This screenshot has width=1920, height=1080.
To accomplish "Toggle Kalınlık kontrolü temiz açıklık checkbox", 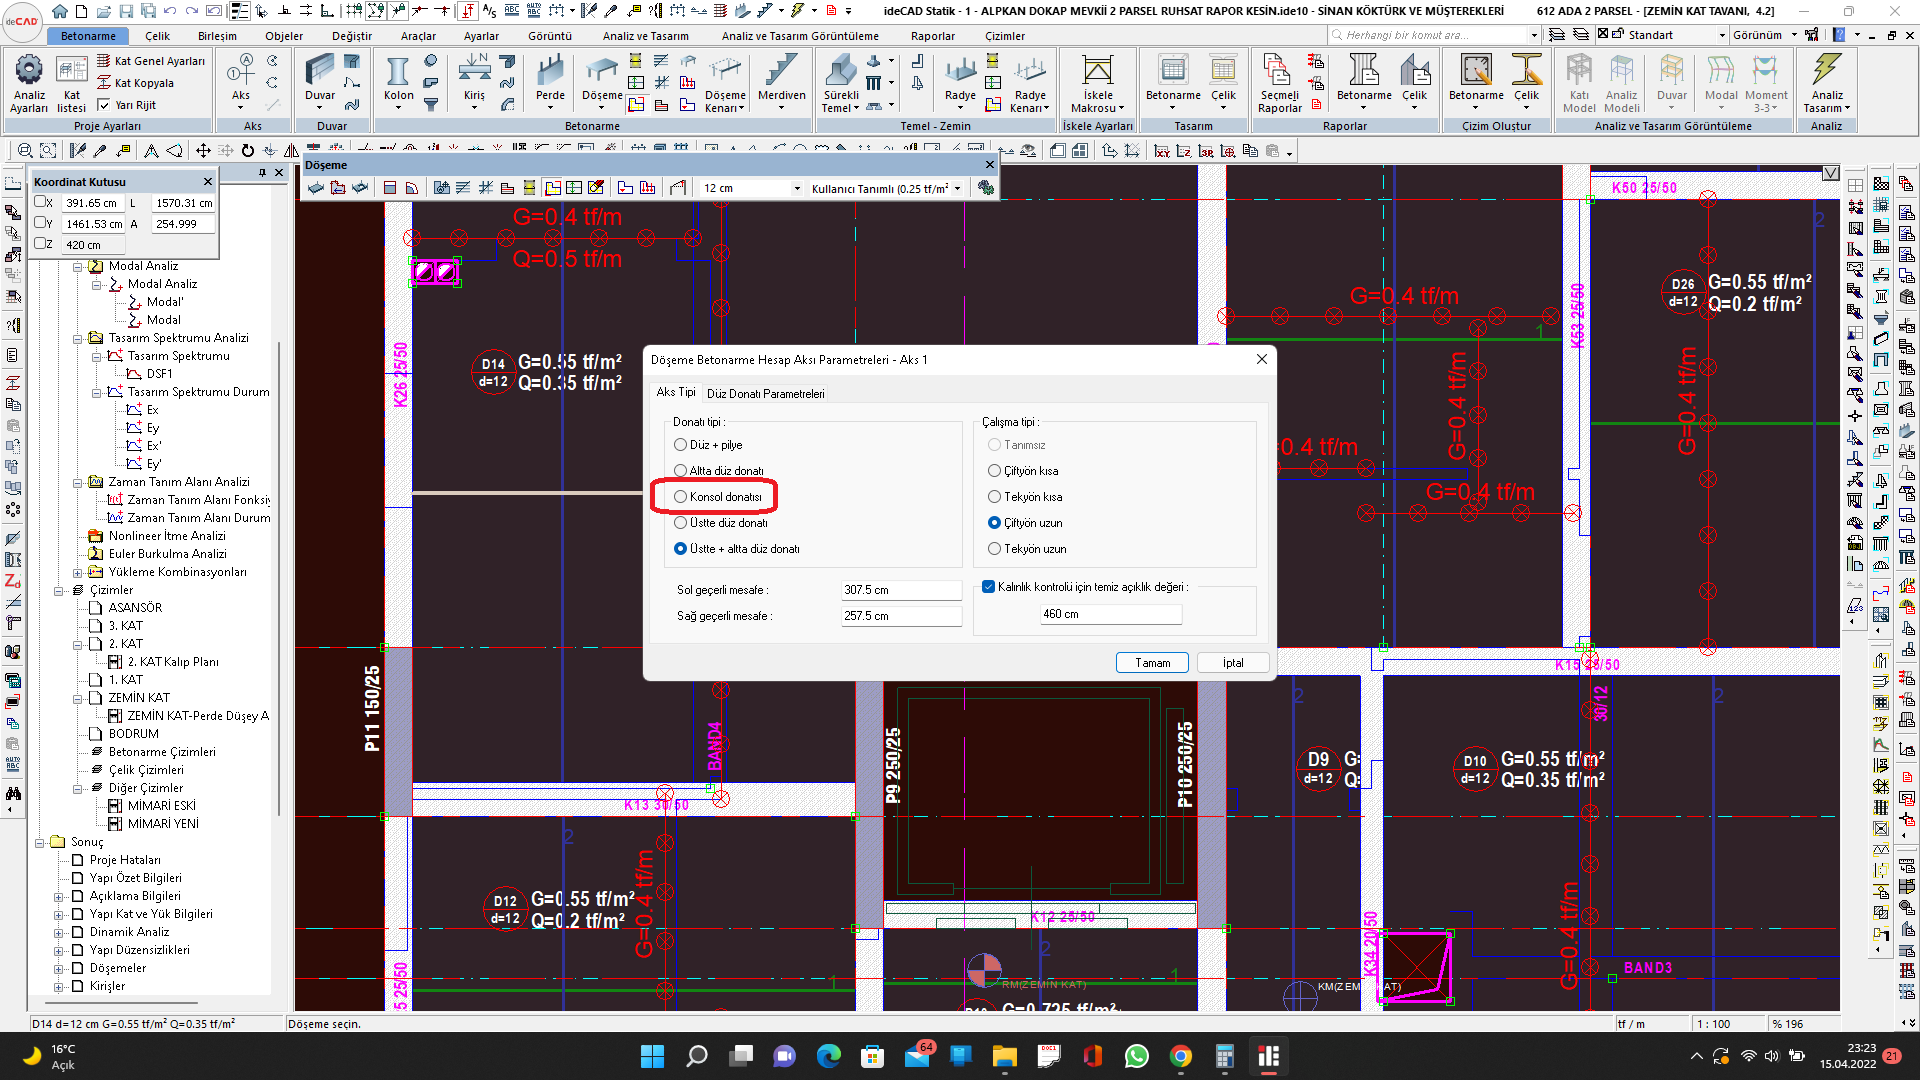I will point(988,587).
